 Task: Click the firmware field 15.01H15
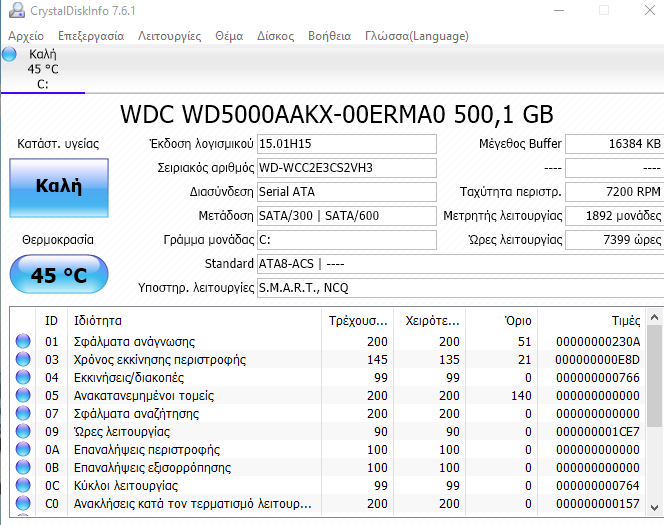point(347,144)
